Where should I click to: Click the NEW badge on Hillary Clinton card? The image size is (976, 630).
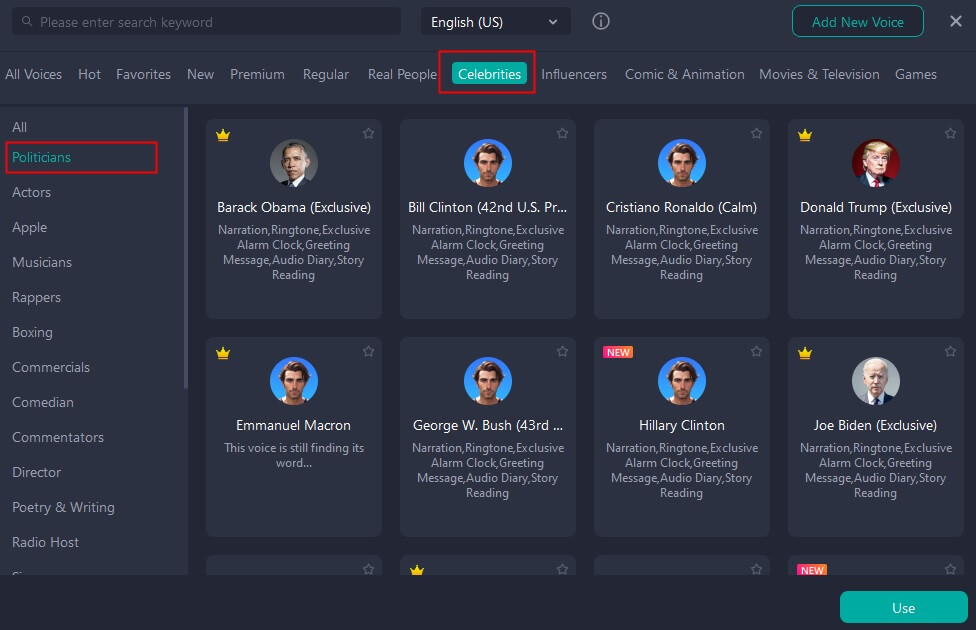click(x=618, y=352)
